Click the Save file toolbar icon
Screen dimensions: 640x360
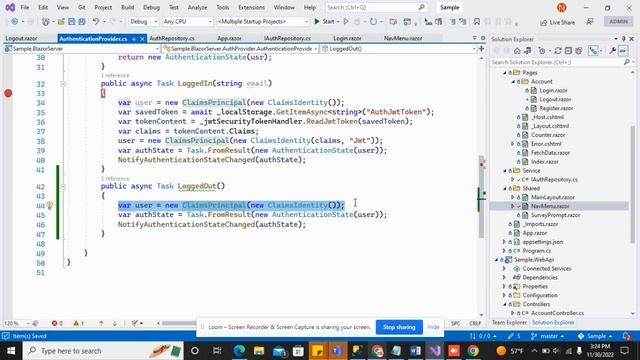[71, 22]
